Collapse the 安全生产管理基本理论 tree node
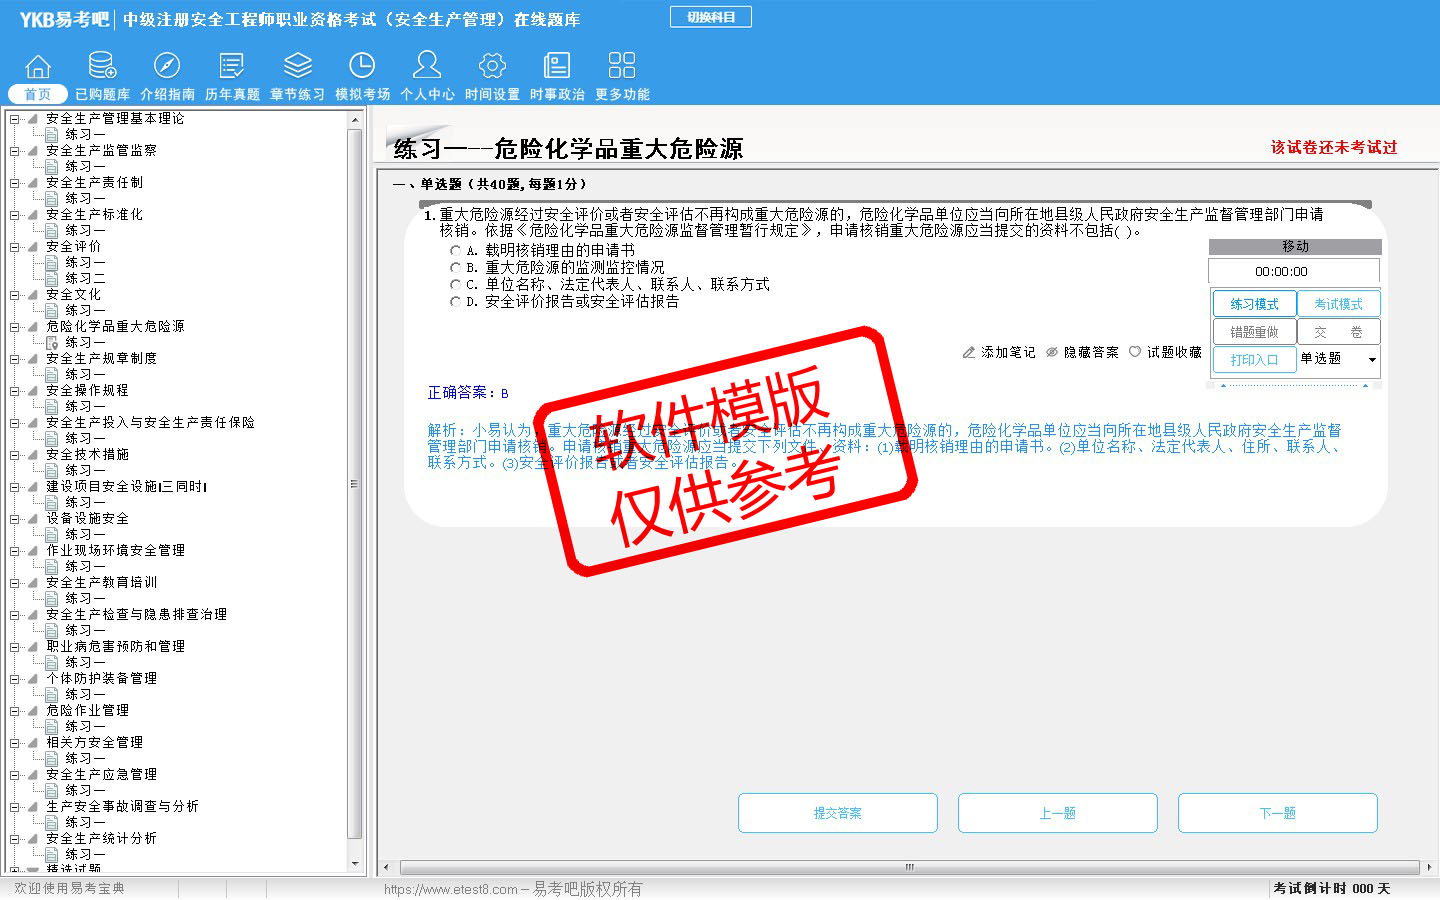Viewport: 1440px width, 900px height. 15,119
